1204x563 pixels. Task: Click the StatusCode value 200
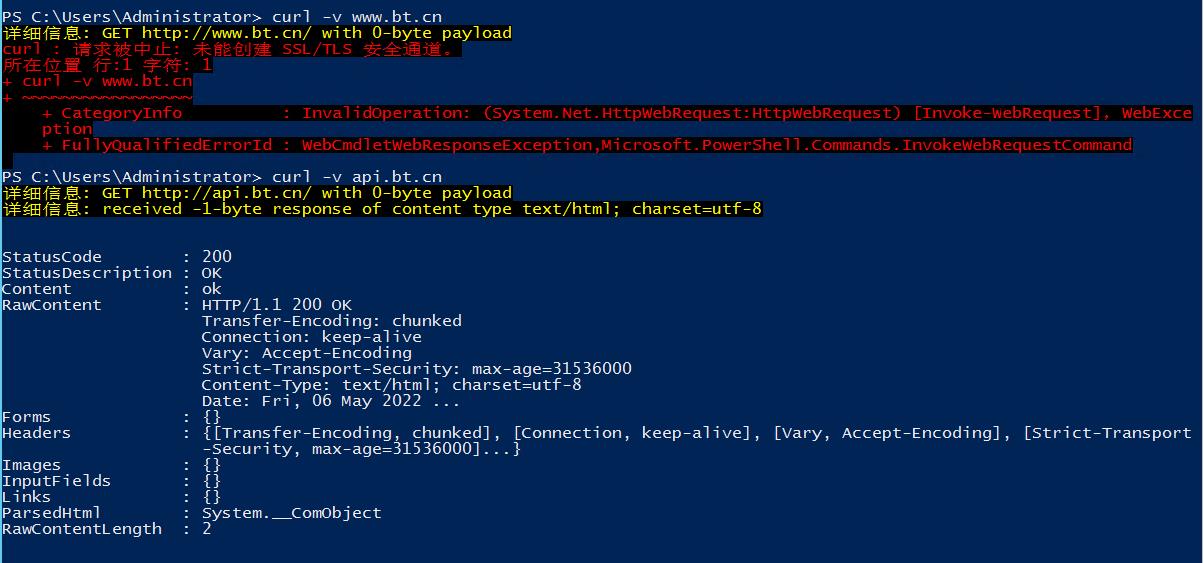click(x=217, y=257)
